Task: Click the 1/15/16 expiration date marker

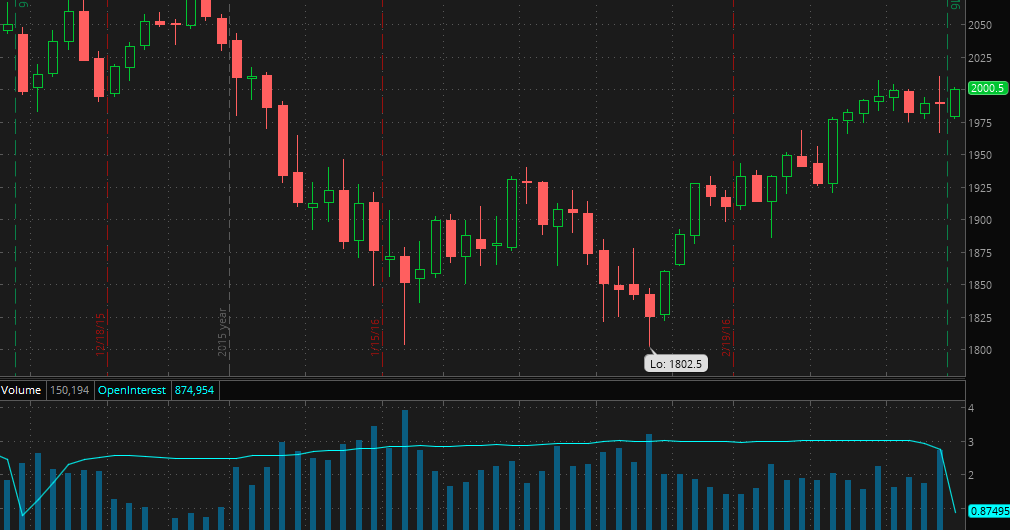Action: pos(375,336)
